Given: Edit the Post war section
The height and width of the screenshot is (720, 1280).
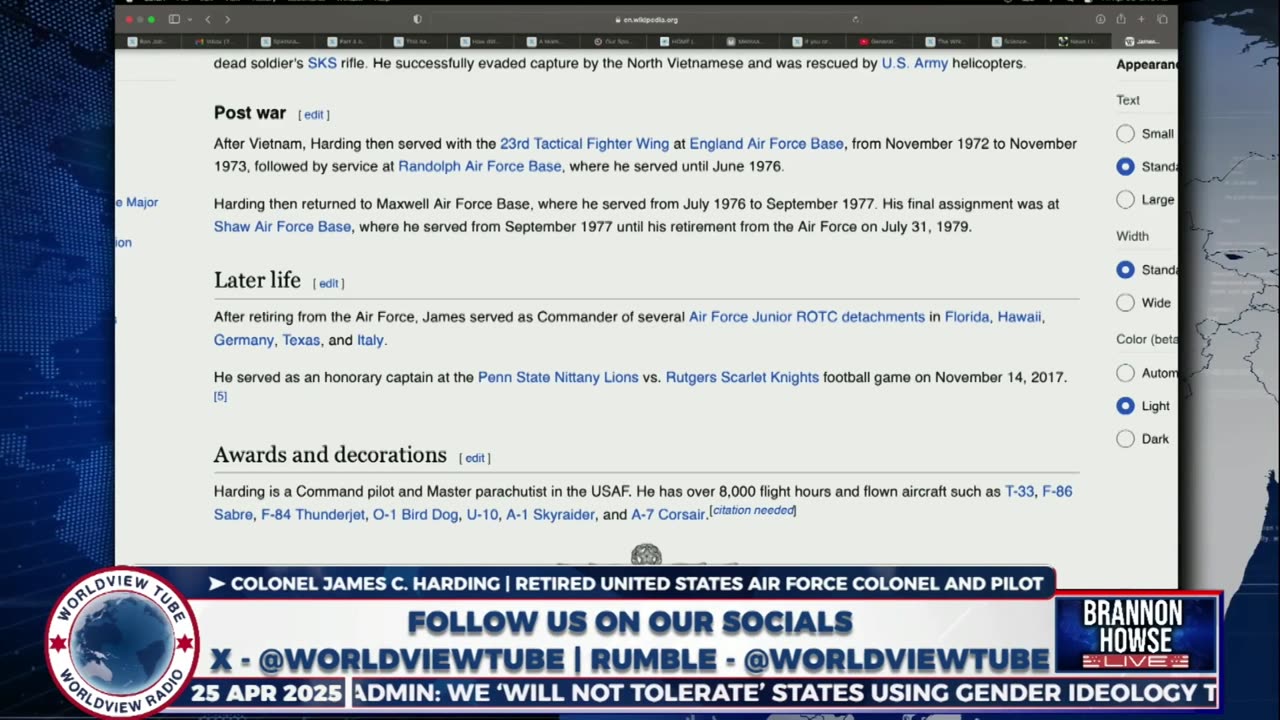Looking at the screenshot, I should tap(314, 115).
